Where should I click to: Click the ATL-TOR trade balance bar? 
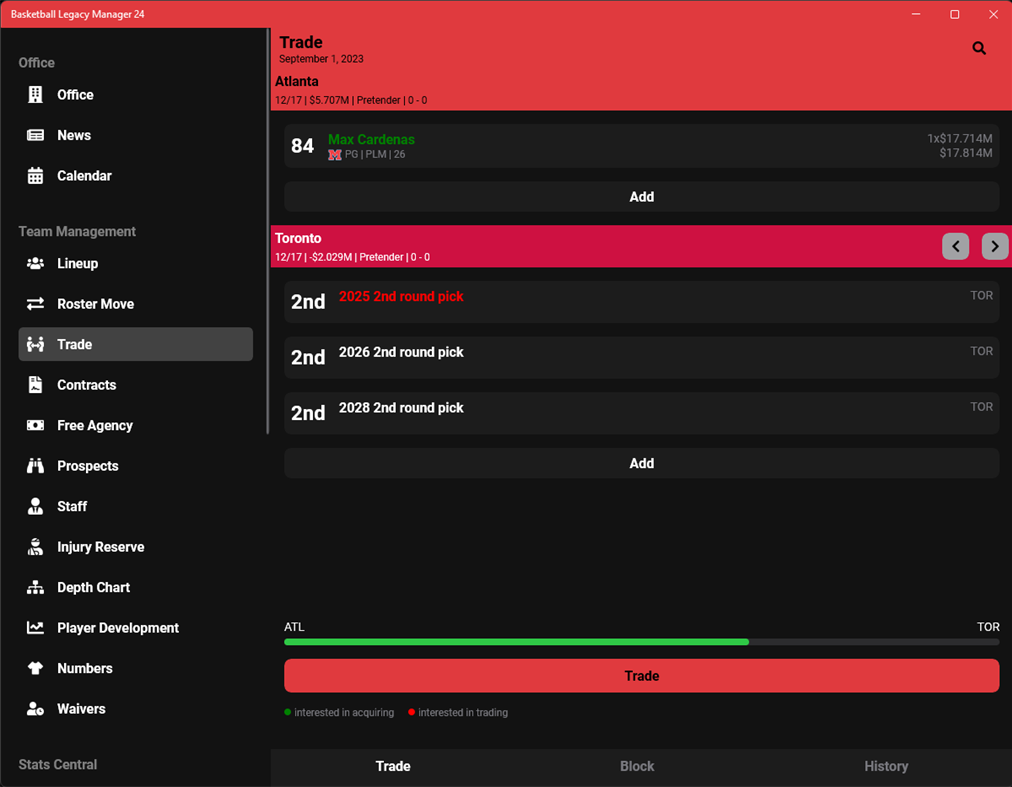tap(642, 642)
